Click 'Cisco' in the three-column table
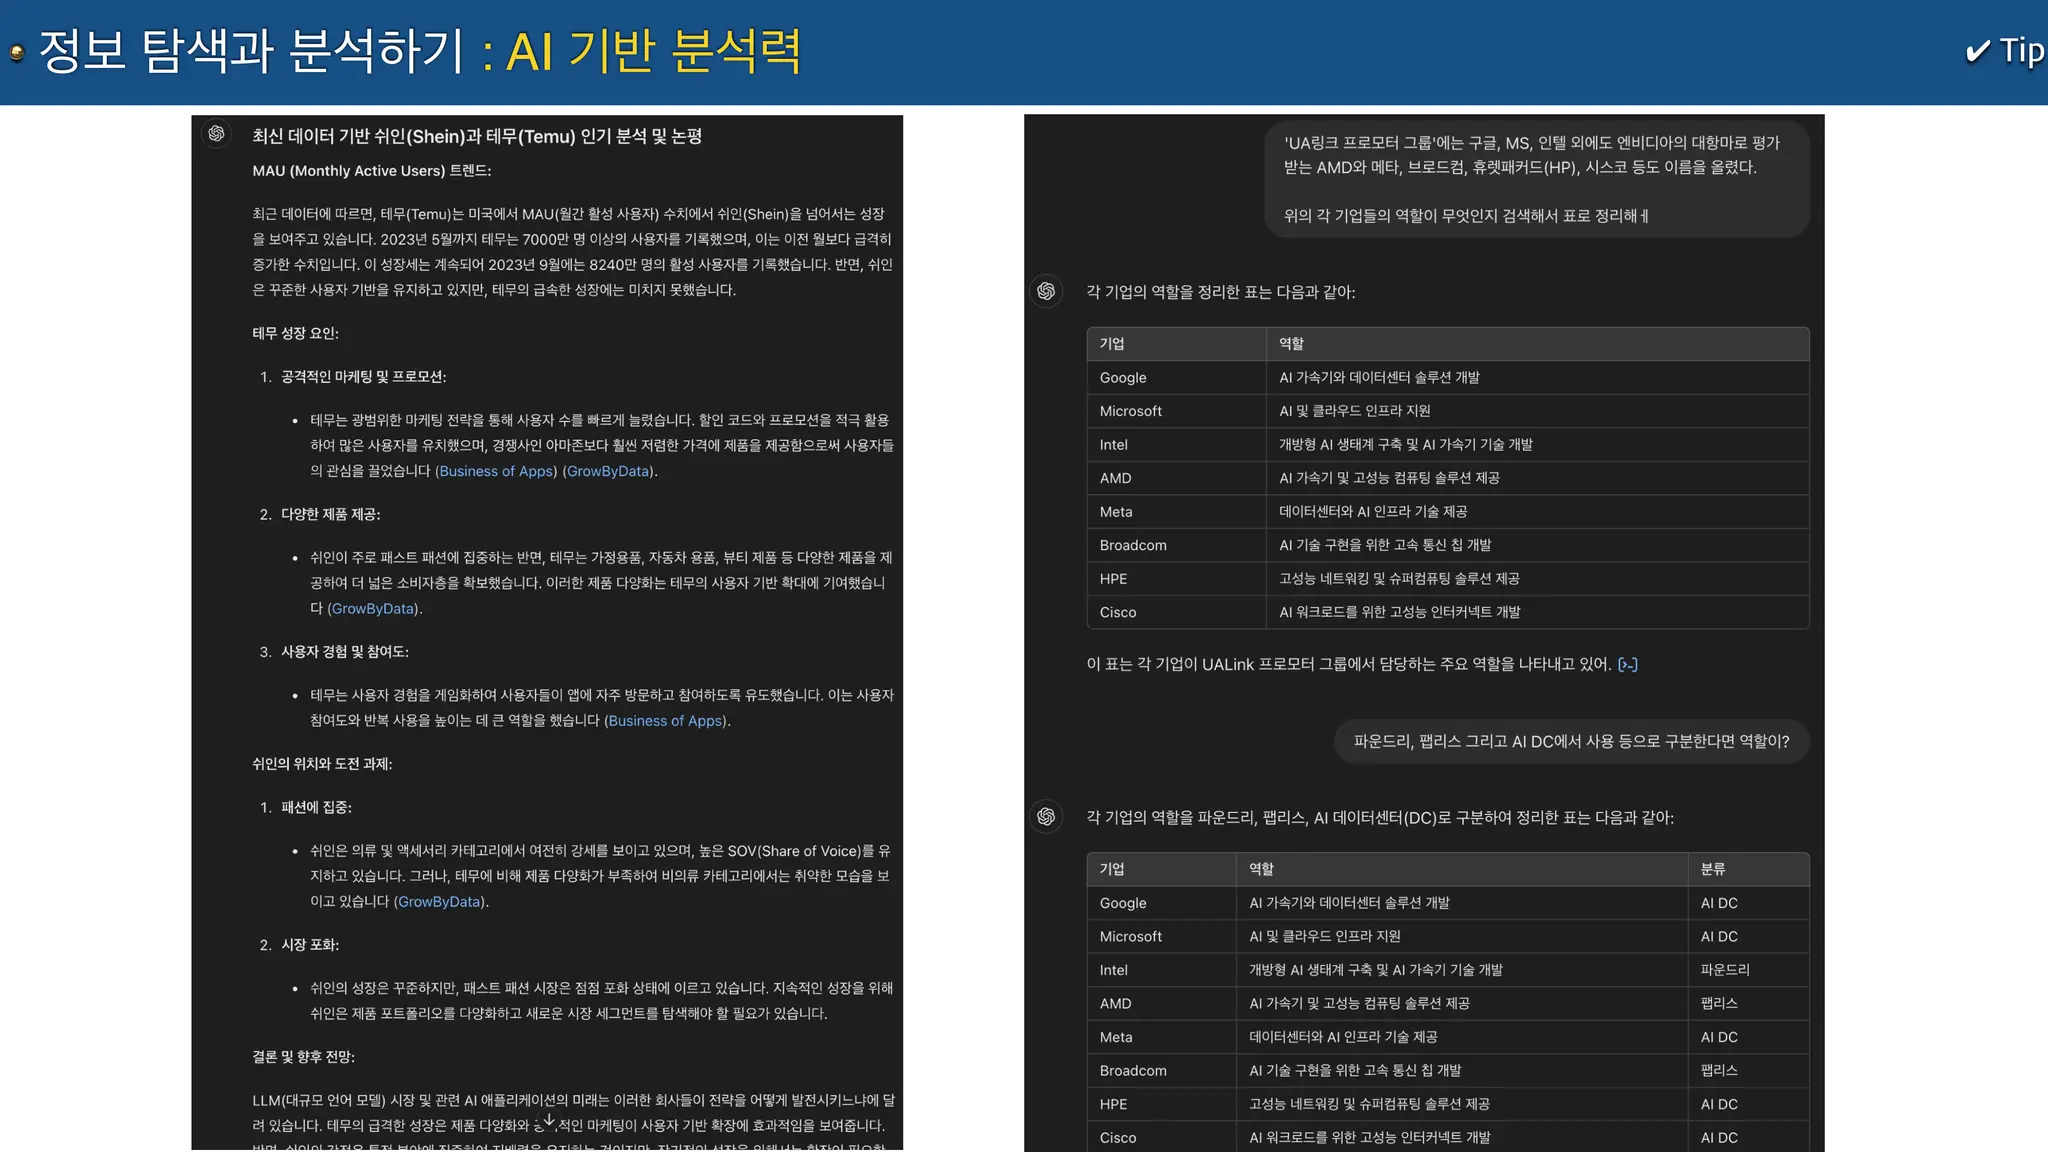The image size is (2048, 1152). pyautogui.click(x=1117, y=1137)
